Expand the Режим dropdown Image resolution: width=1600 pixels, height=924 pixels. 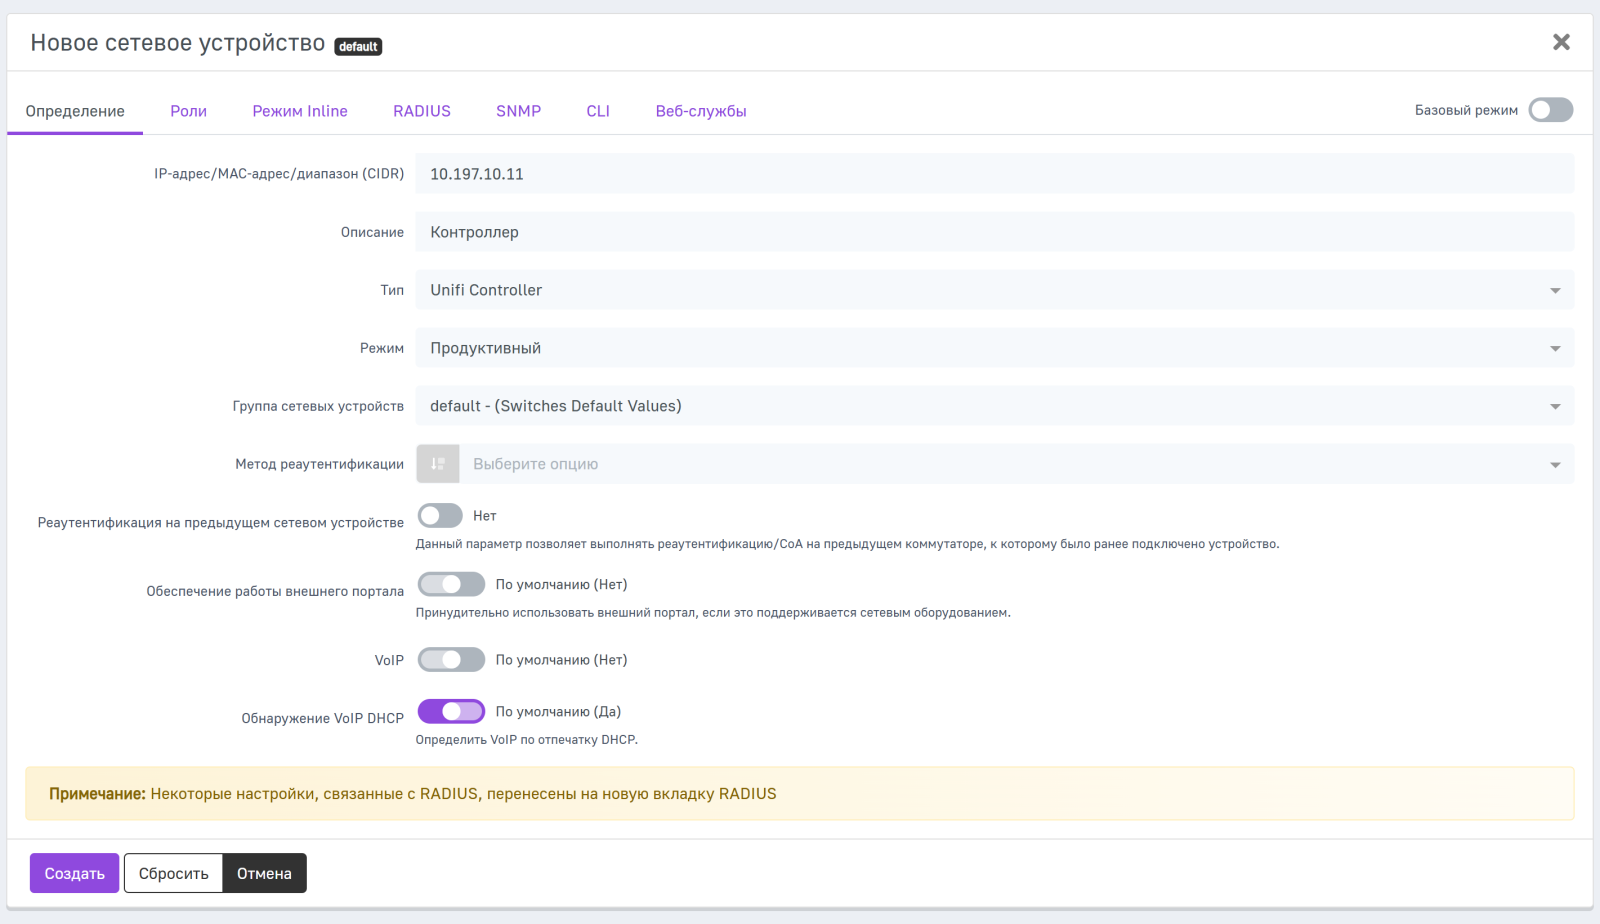[994, 348]
